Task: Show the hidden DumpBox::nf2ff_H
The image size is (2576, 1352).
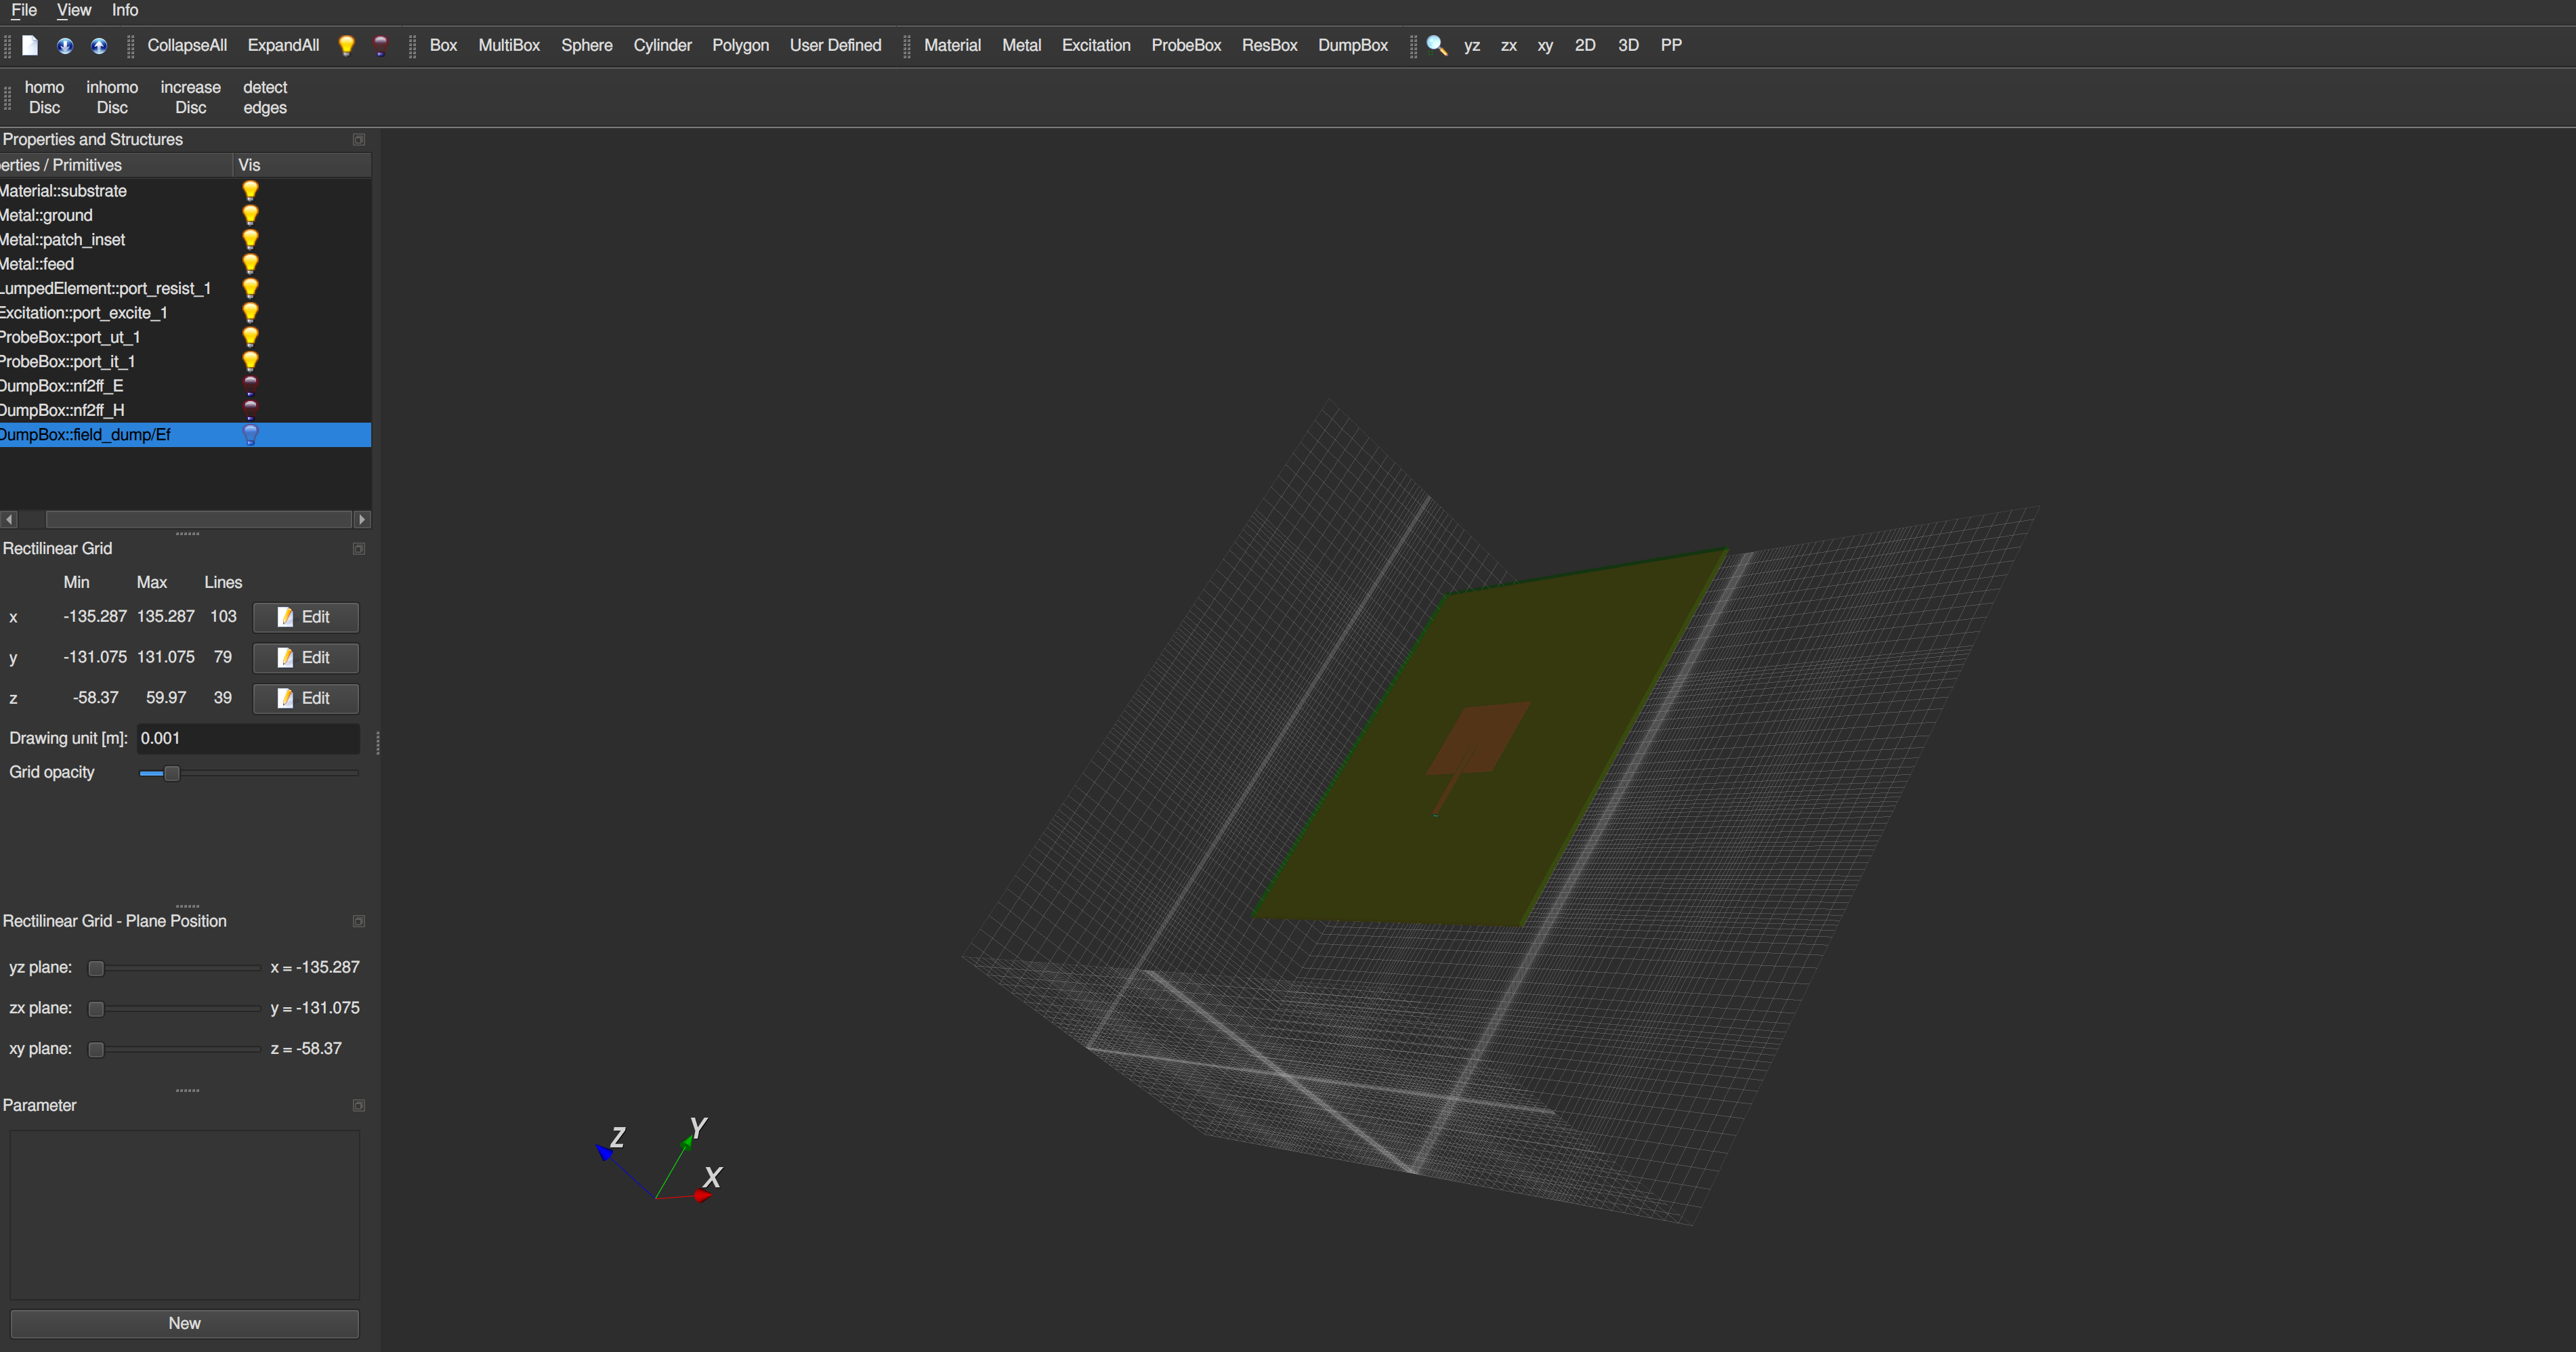Action: point(250,410)
